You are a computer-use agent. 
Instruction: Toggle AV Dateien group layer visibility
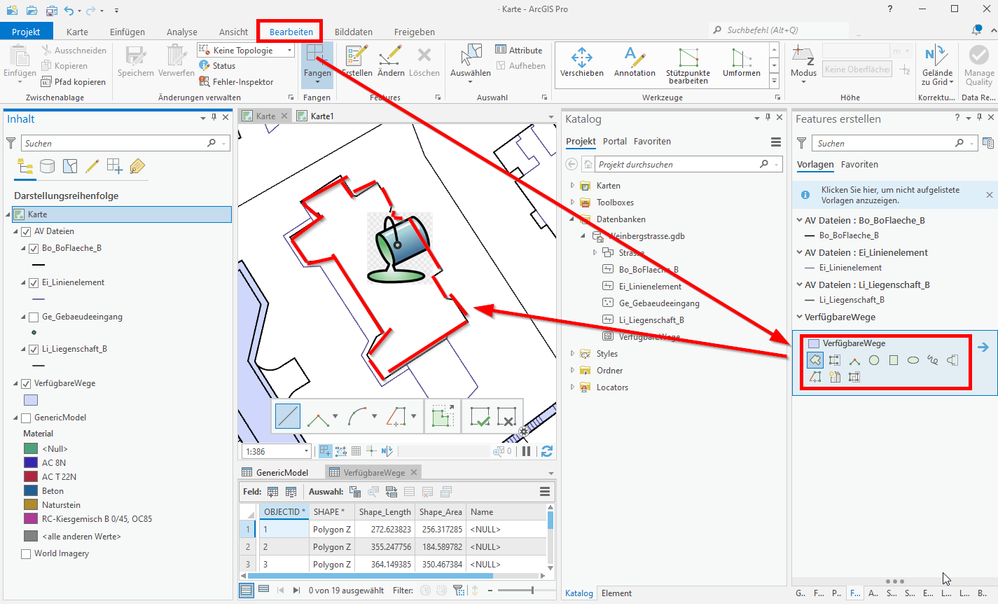pyautogui.click(x=26, y=232)
